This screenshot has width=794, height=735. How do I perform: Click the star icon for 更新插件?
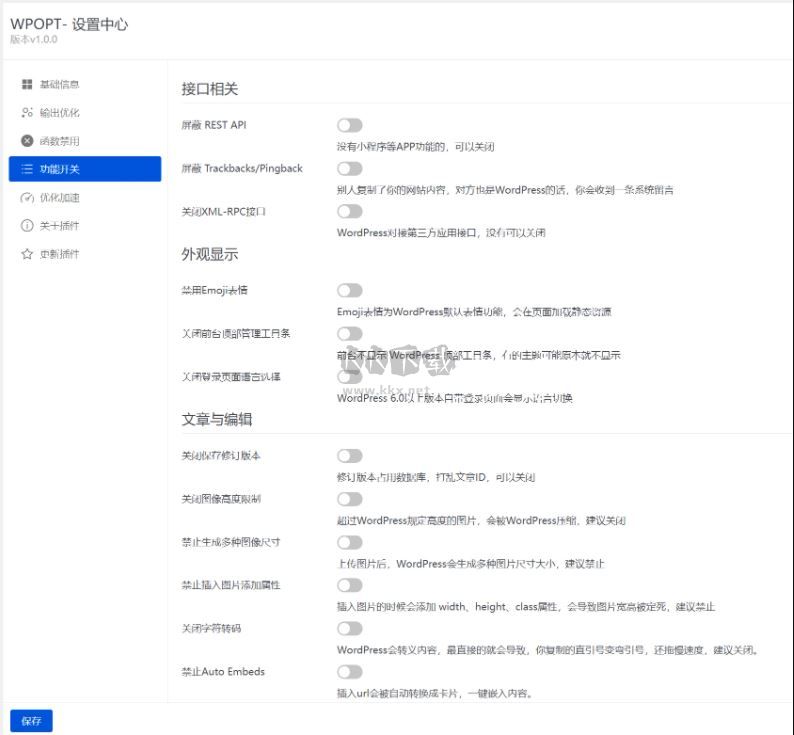pyautogui.click(x=27, y=254)
